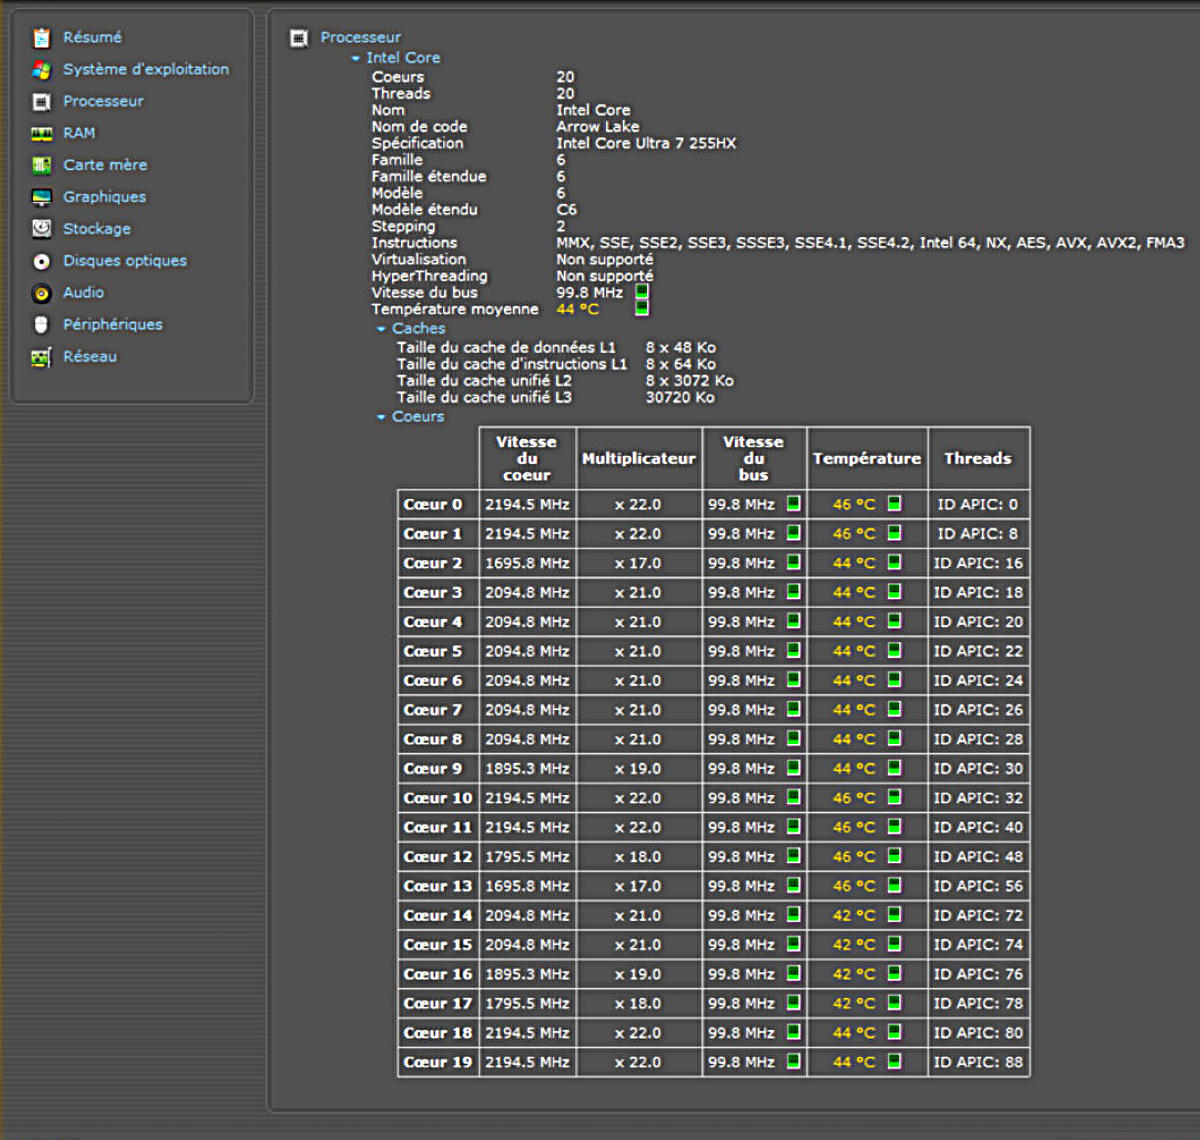Click the Résumé clipboard icon
This screenshot has height=1140, width=1200.
point(41,38)
